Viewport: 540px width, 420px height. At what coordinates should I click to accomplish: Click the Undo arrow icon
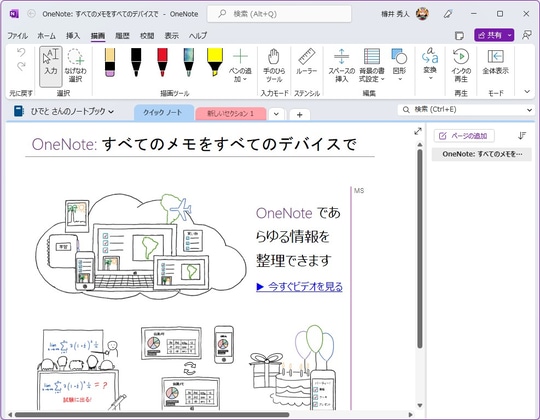(21, 53)
